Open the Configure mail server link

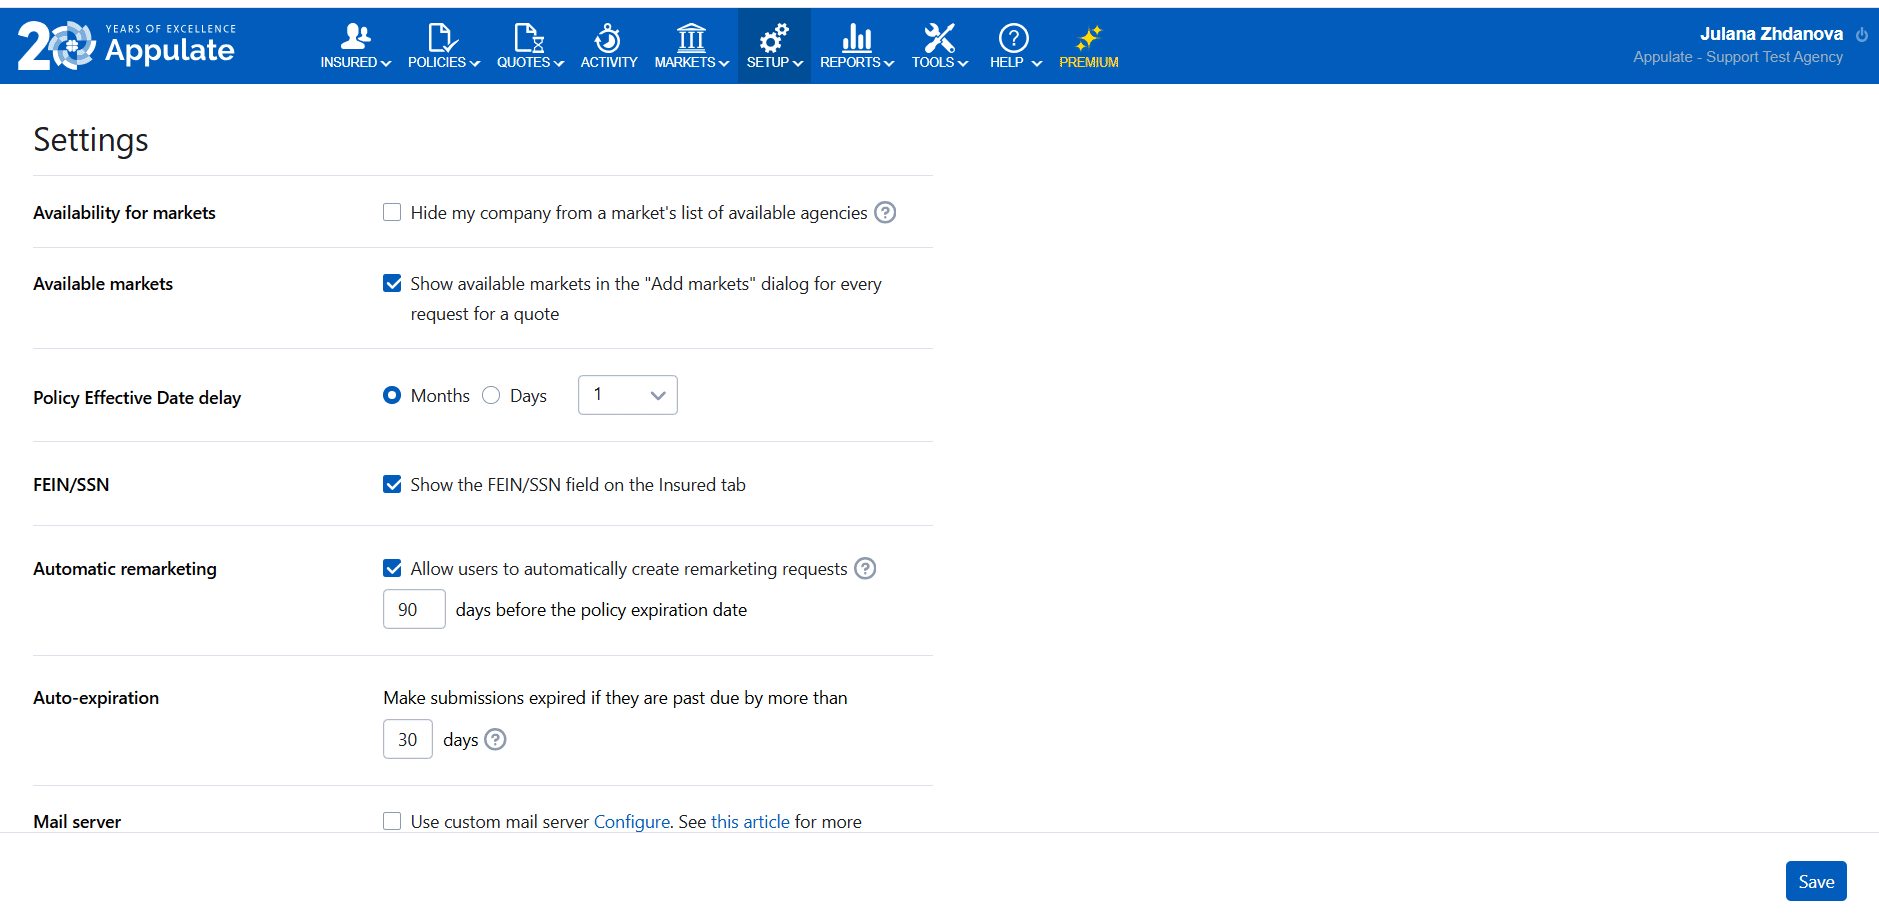[631, 821]
